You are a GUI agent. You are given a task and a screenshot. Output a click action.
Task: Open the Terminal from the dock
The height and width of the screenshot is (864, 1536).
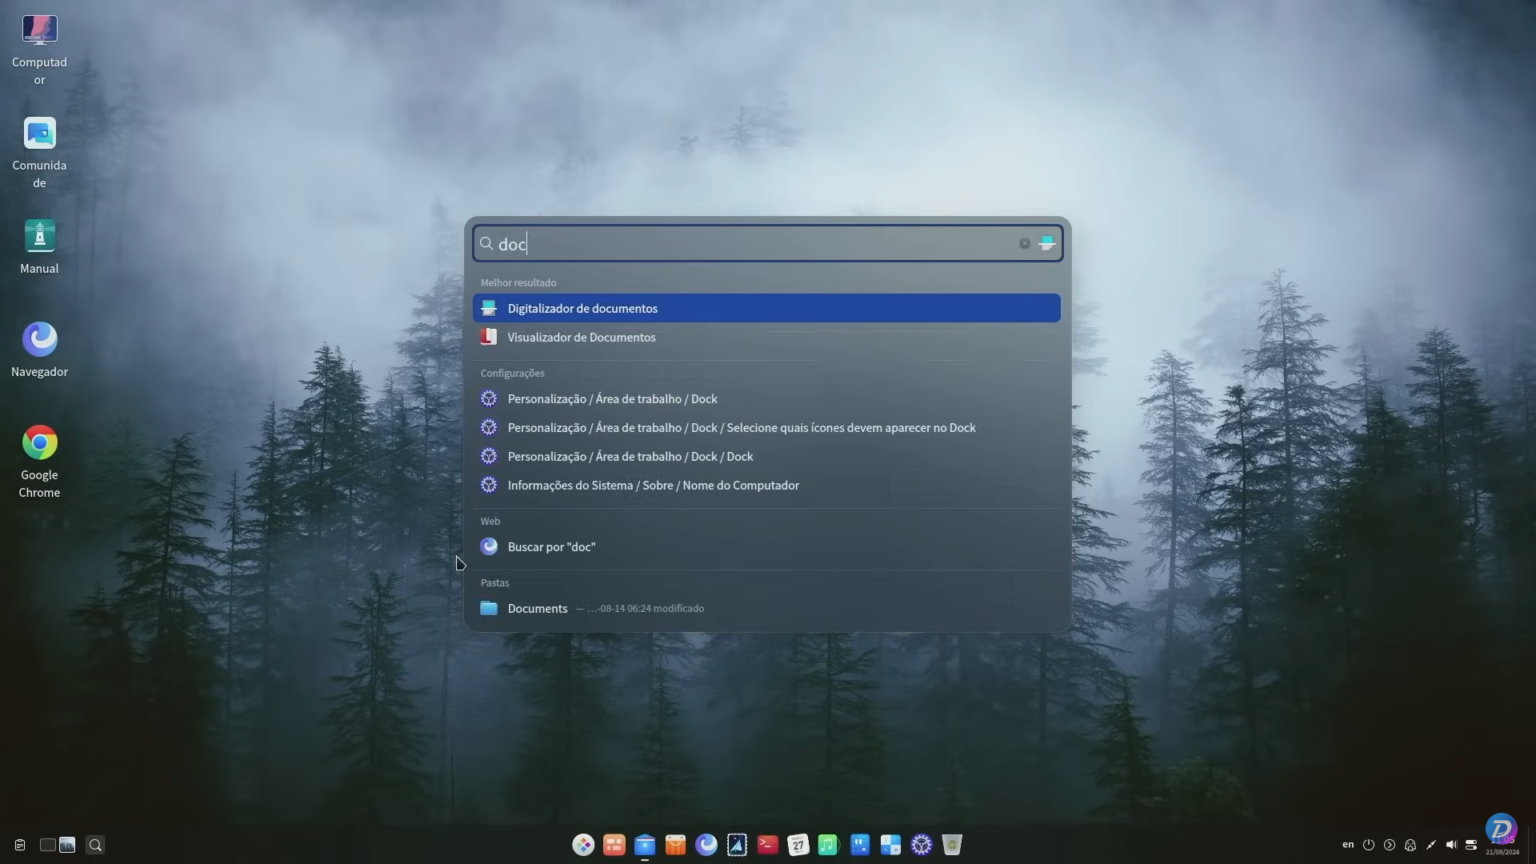pyautogui.click(x=767, y=845)
